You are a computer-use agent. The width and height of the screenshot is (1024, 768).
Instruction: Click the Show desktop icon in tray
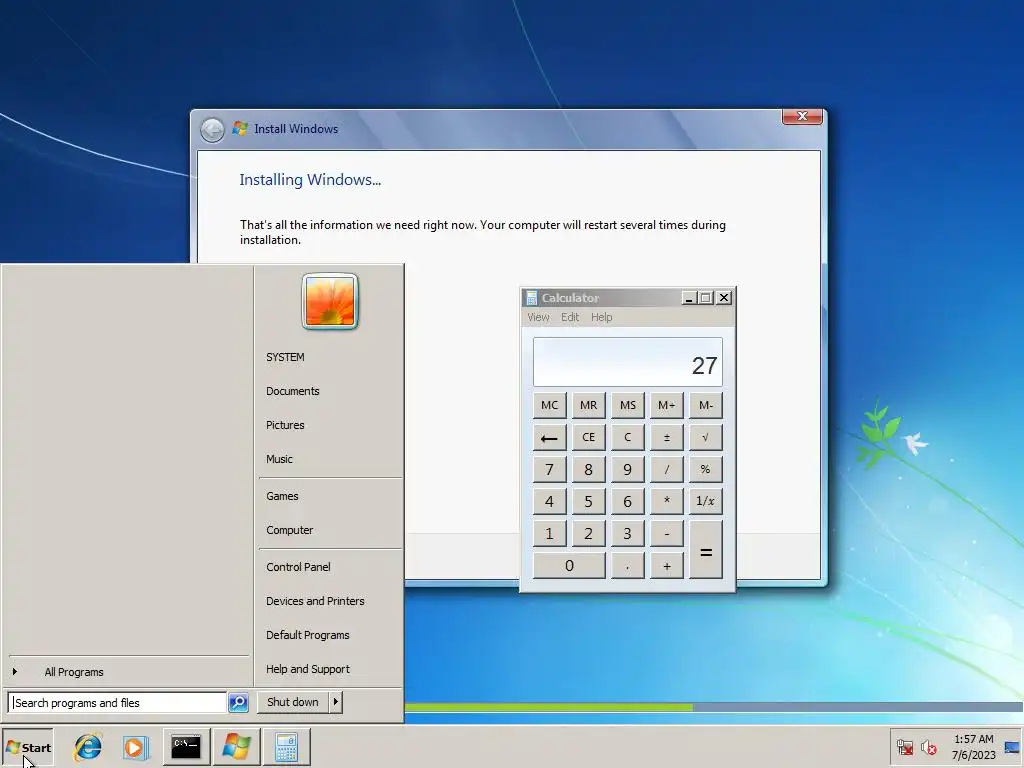click(1012, 747)
